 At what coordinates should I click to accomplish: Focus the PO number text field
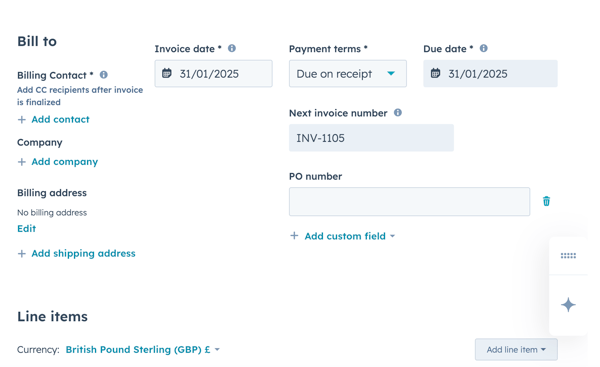click(409, 202)
